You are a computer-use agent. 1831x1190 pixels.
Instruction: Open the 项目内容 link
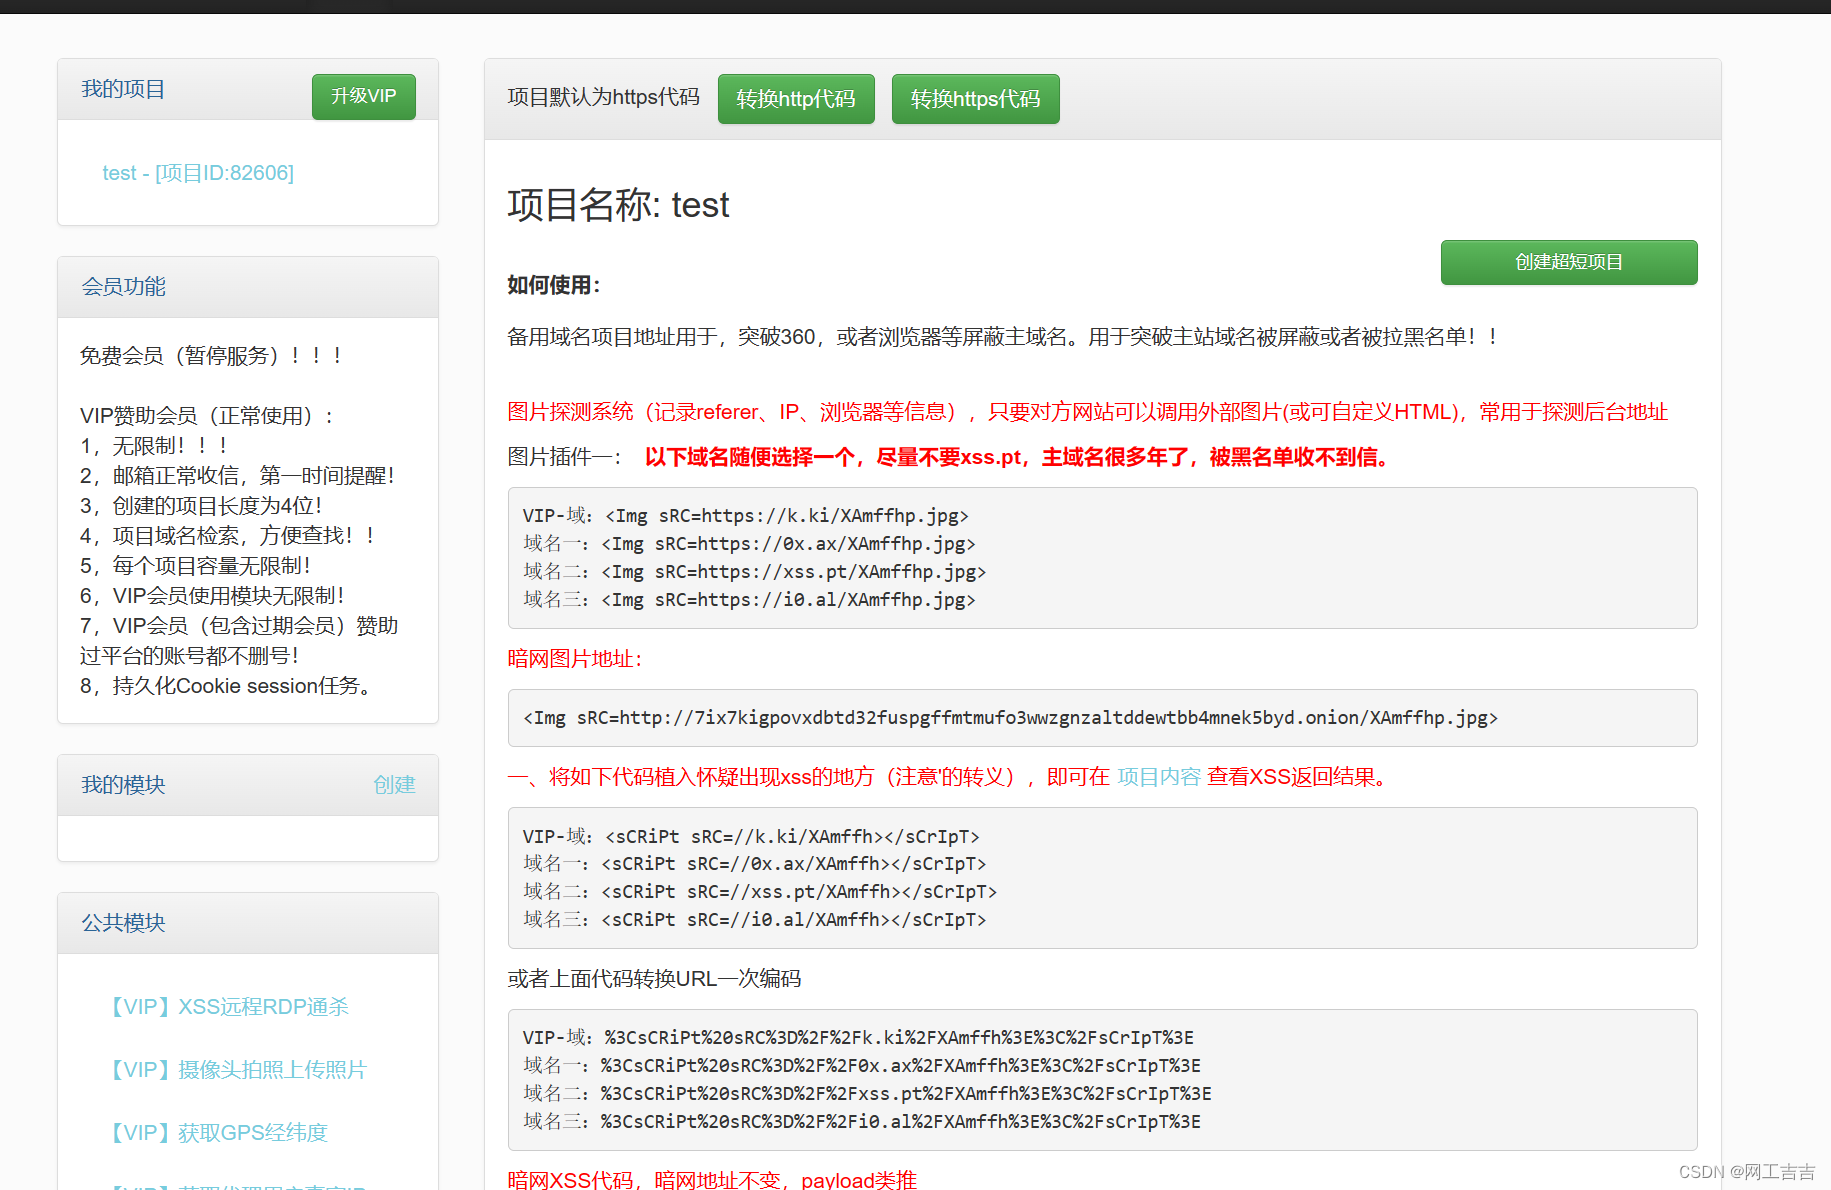pyautogui.click(x=1158, y=777)
